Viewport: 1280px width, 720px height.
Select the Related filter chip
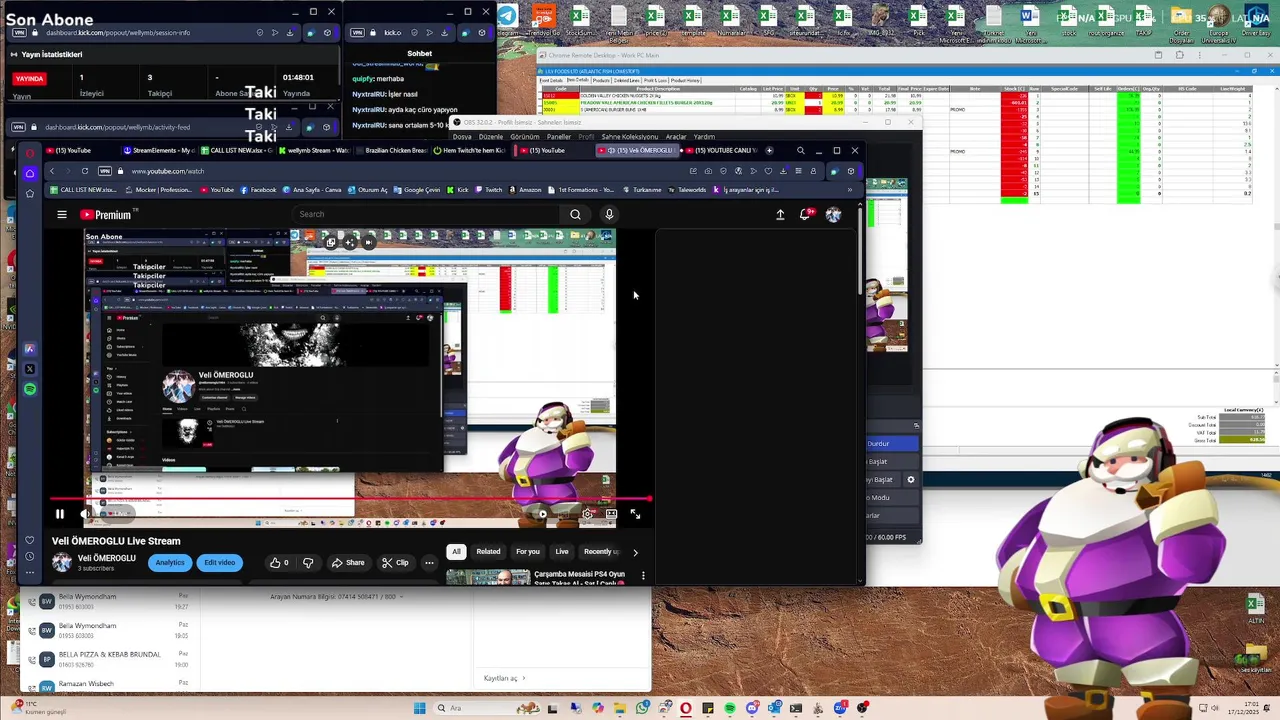[x=488, y=551]
